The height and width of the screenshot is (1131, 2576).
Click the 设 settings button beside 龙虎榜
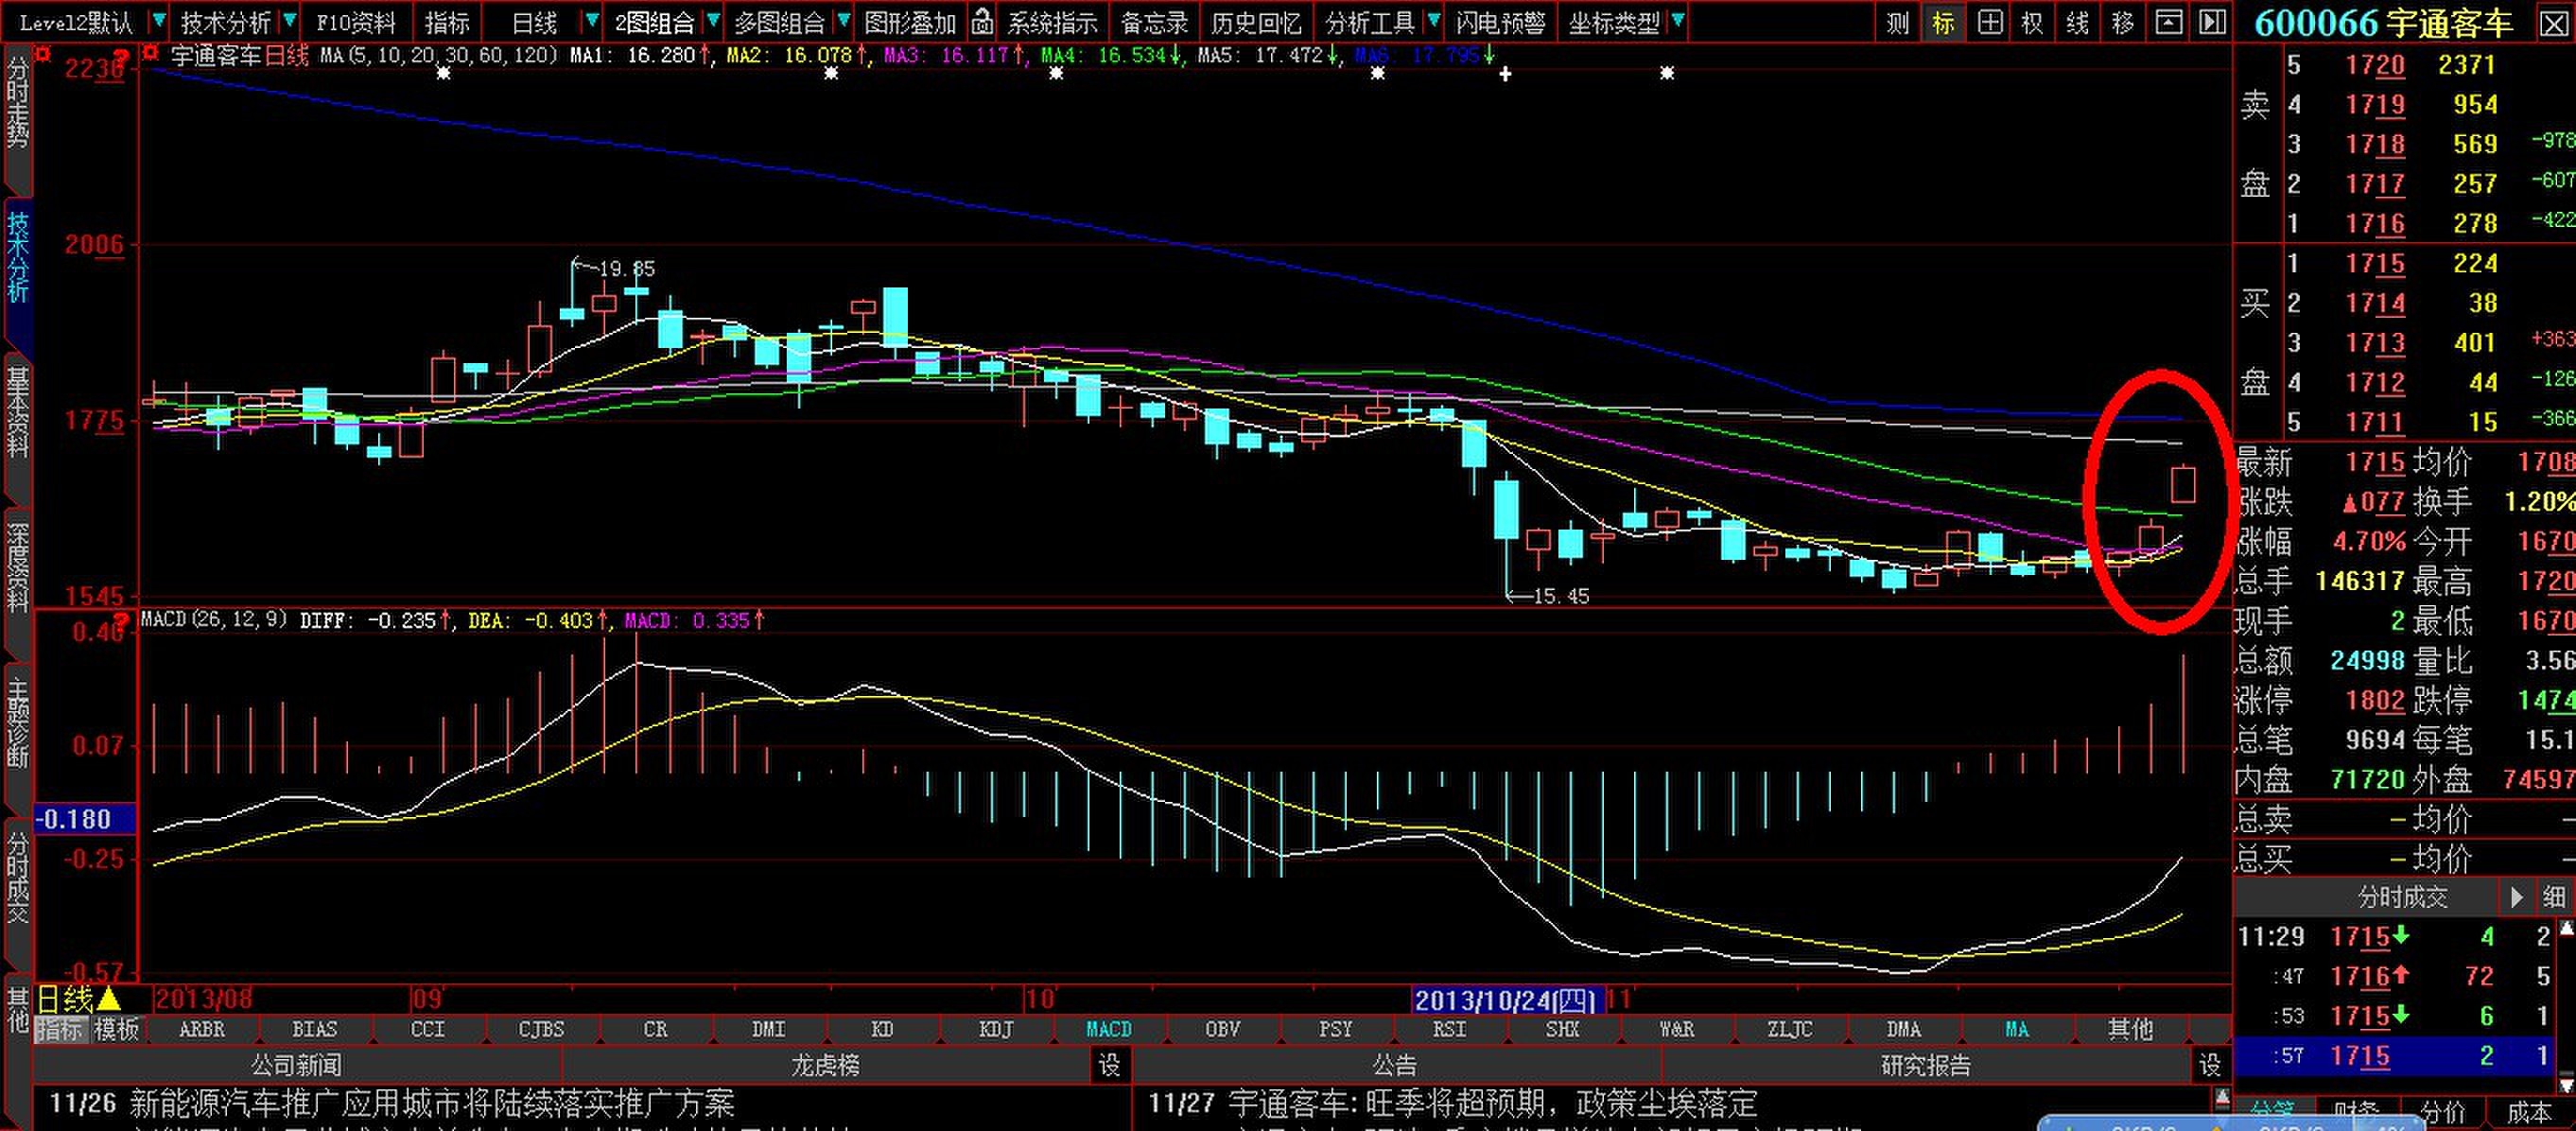click(1110, 1065)
